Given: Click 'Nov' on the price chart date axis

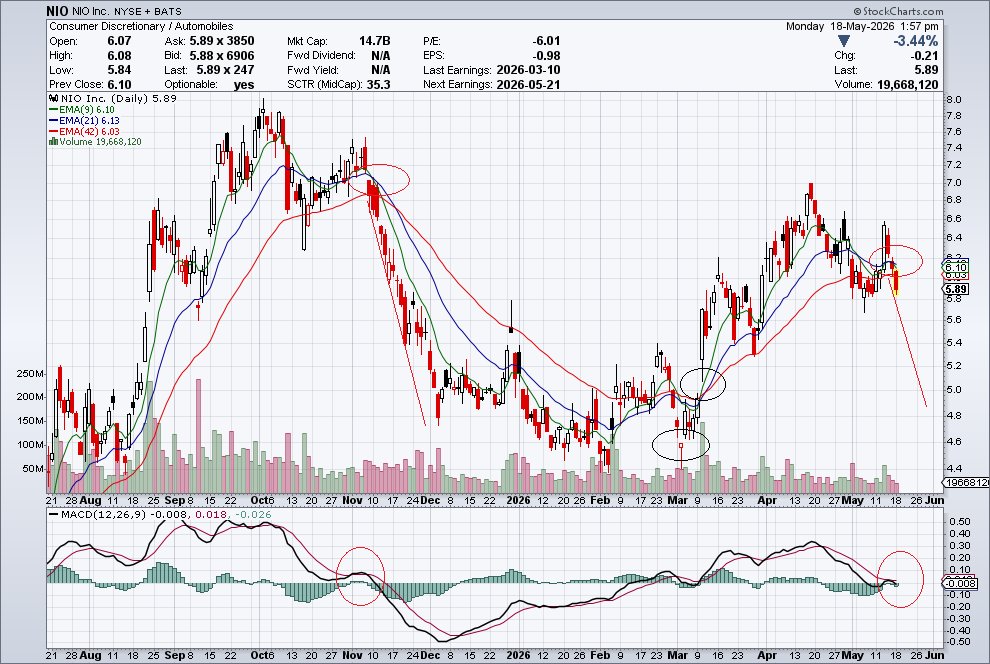Looking at the screenshot, I should point(352,500).
